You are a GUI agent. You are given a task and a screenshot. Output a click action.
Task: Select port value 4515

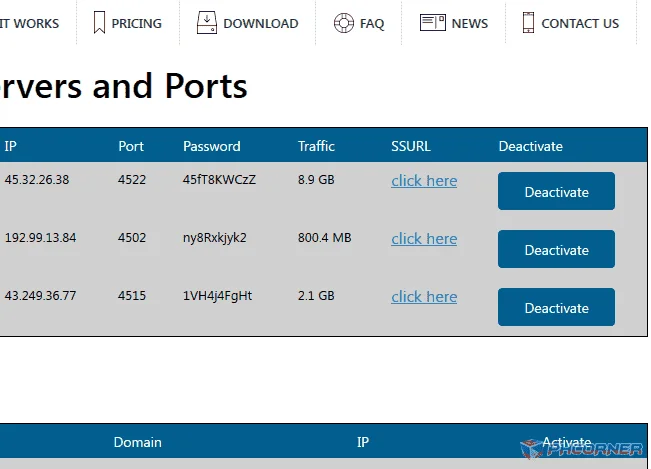[132, 296]
